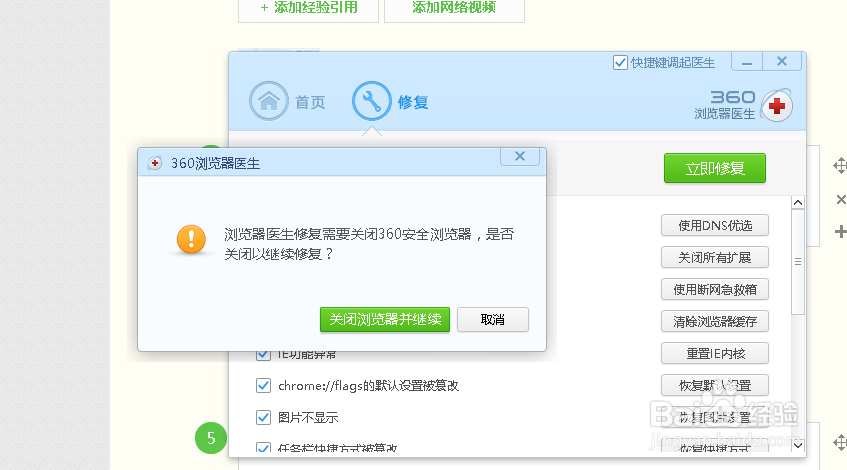Click 取消 in the dialog
The width and height of the screenshot is (847, 470).
pyautogui.click(x=493, y=319)
